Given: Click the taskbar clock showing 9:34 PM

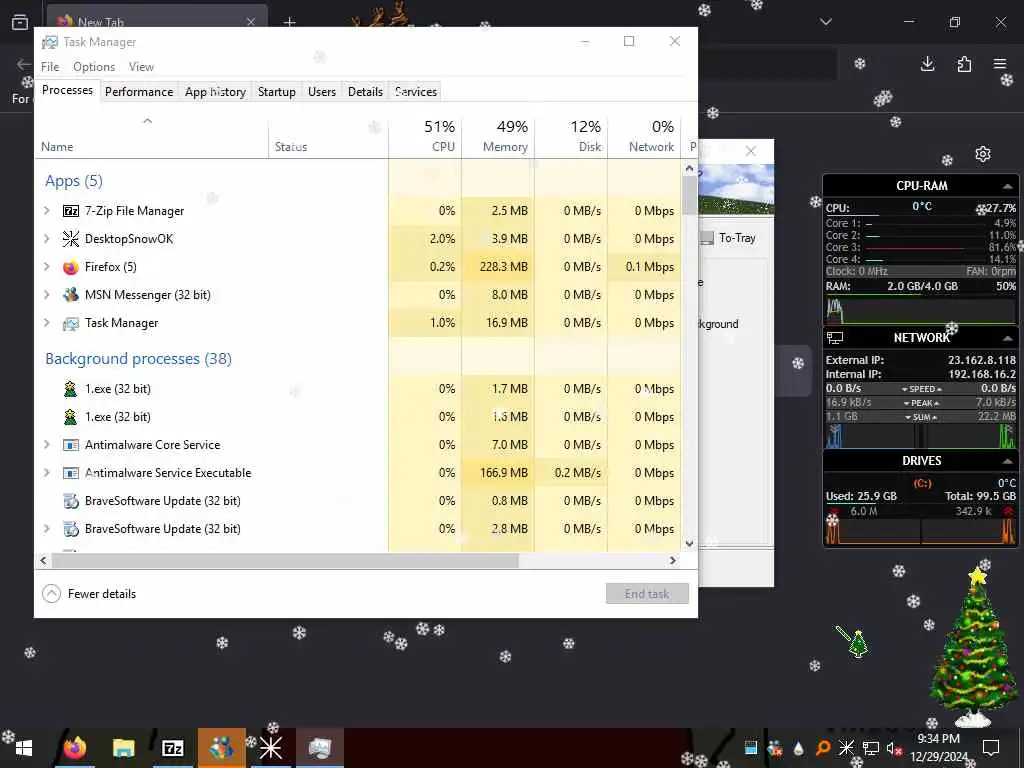Looking at the screenshot, I should pyautogui.click(x=939, y=748).
